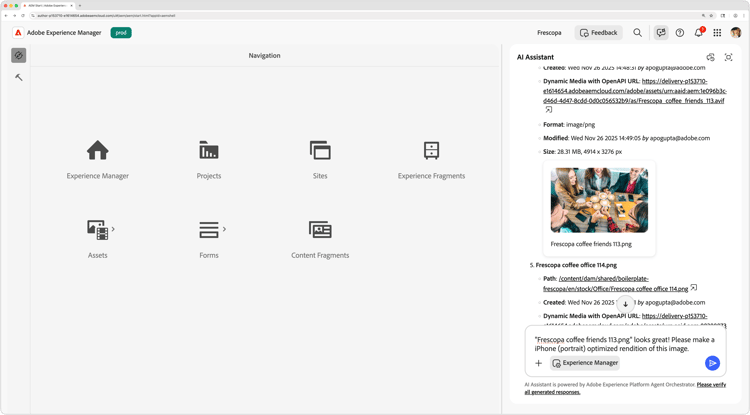Open the Feedback button

[x=598, y=33]
